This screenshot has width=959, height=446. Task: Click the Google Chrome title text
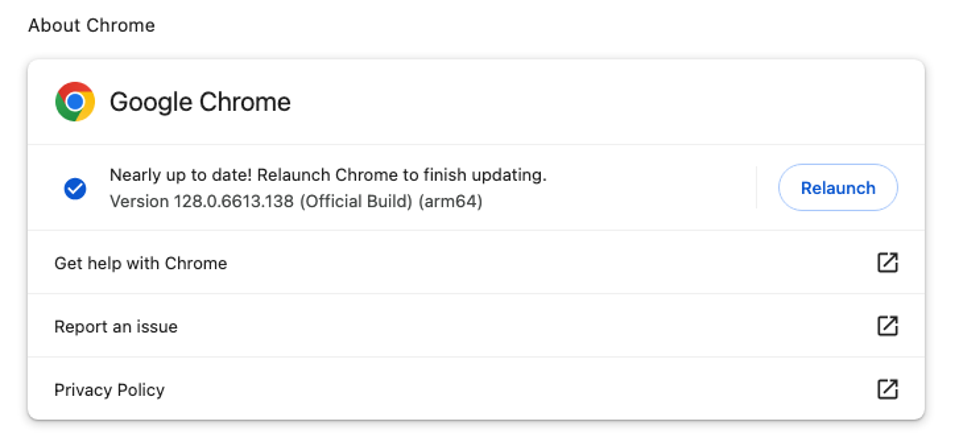point(200,102)
